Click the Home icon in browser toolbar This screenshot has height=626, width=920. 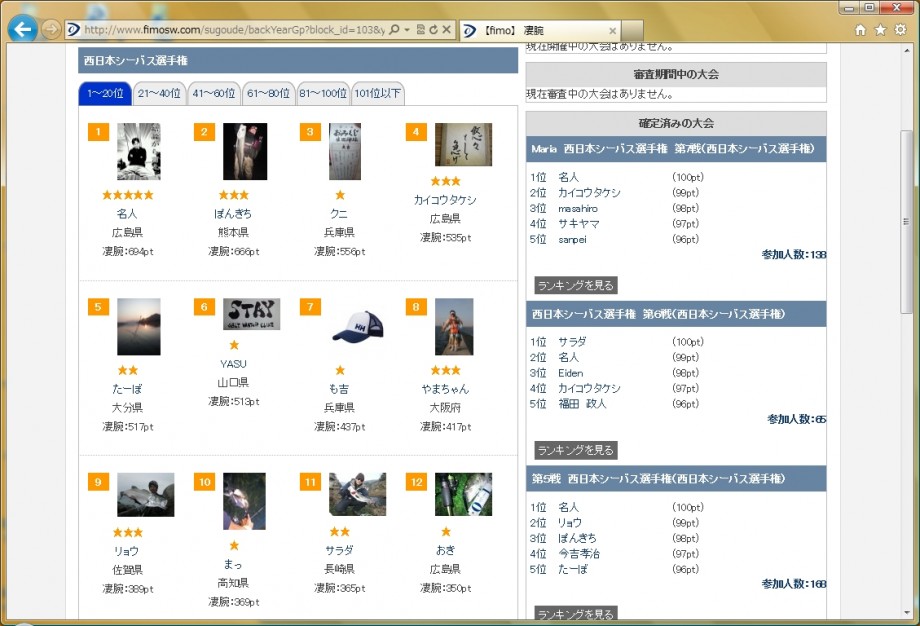coord(860,30)
